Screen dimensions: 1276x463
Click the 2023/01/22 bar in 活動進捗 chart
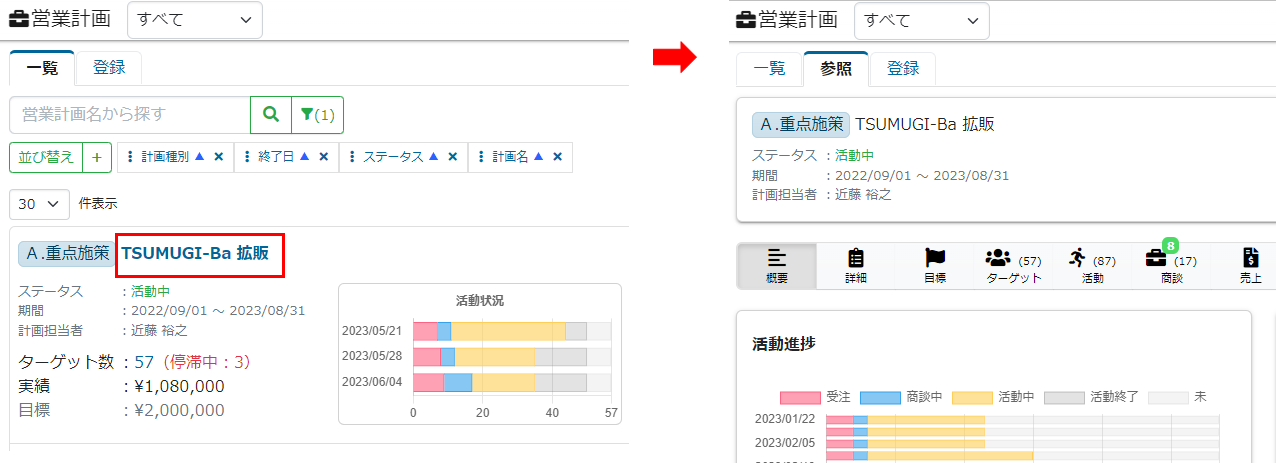click(1023, 420)
